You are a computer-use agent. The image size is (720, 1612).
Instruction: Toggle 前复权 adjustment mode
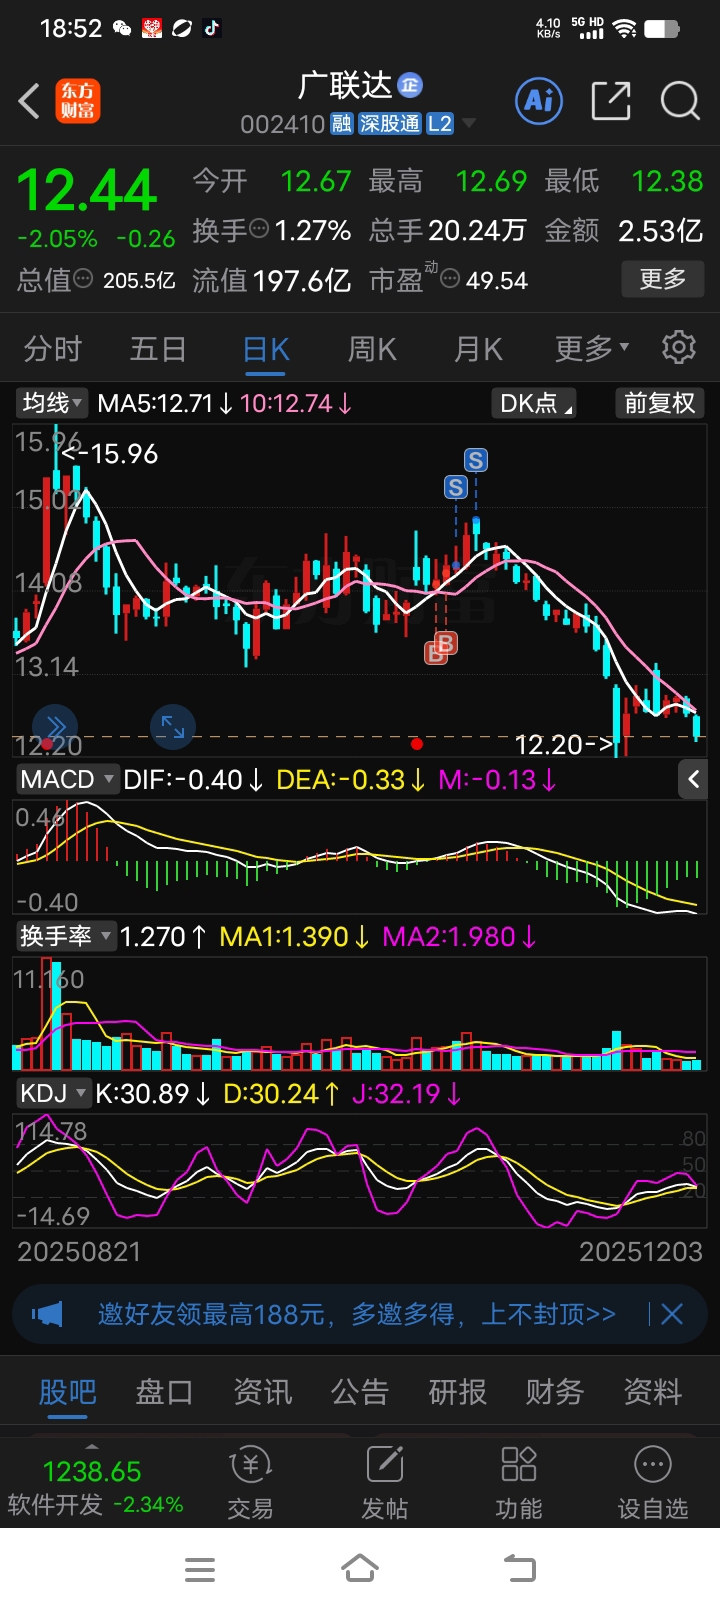pos(659,403)
